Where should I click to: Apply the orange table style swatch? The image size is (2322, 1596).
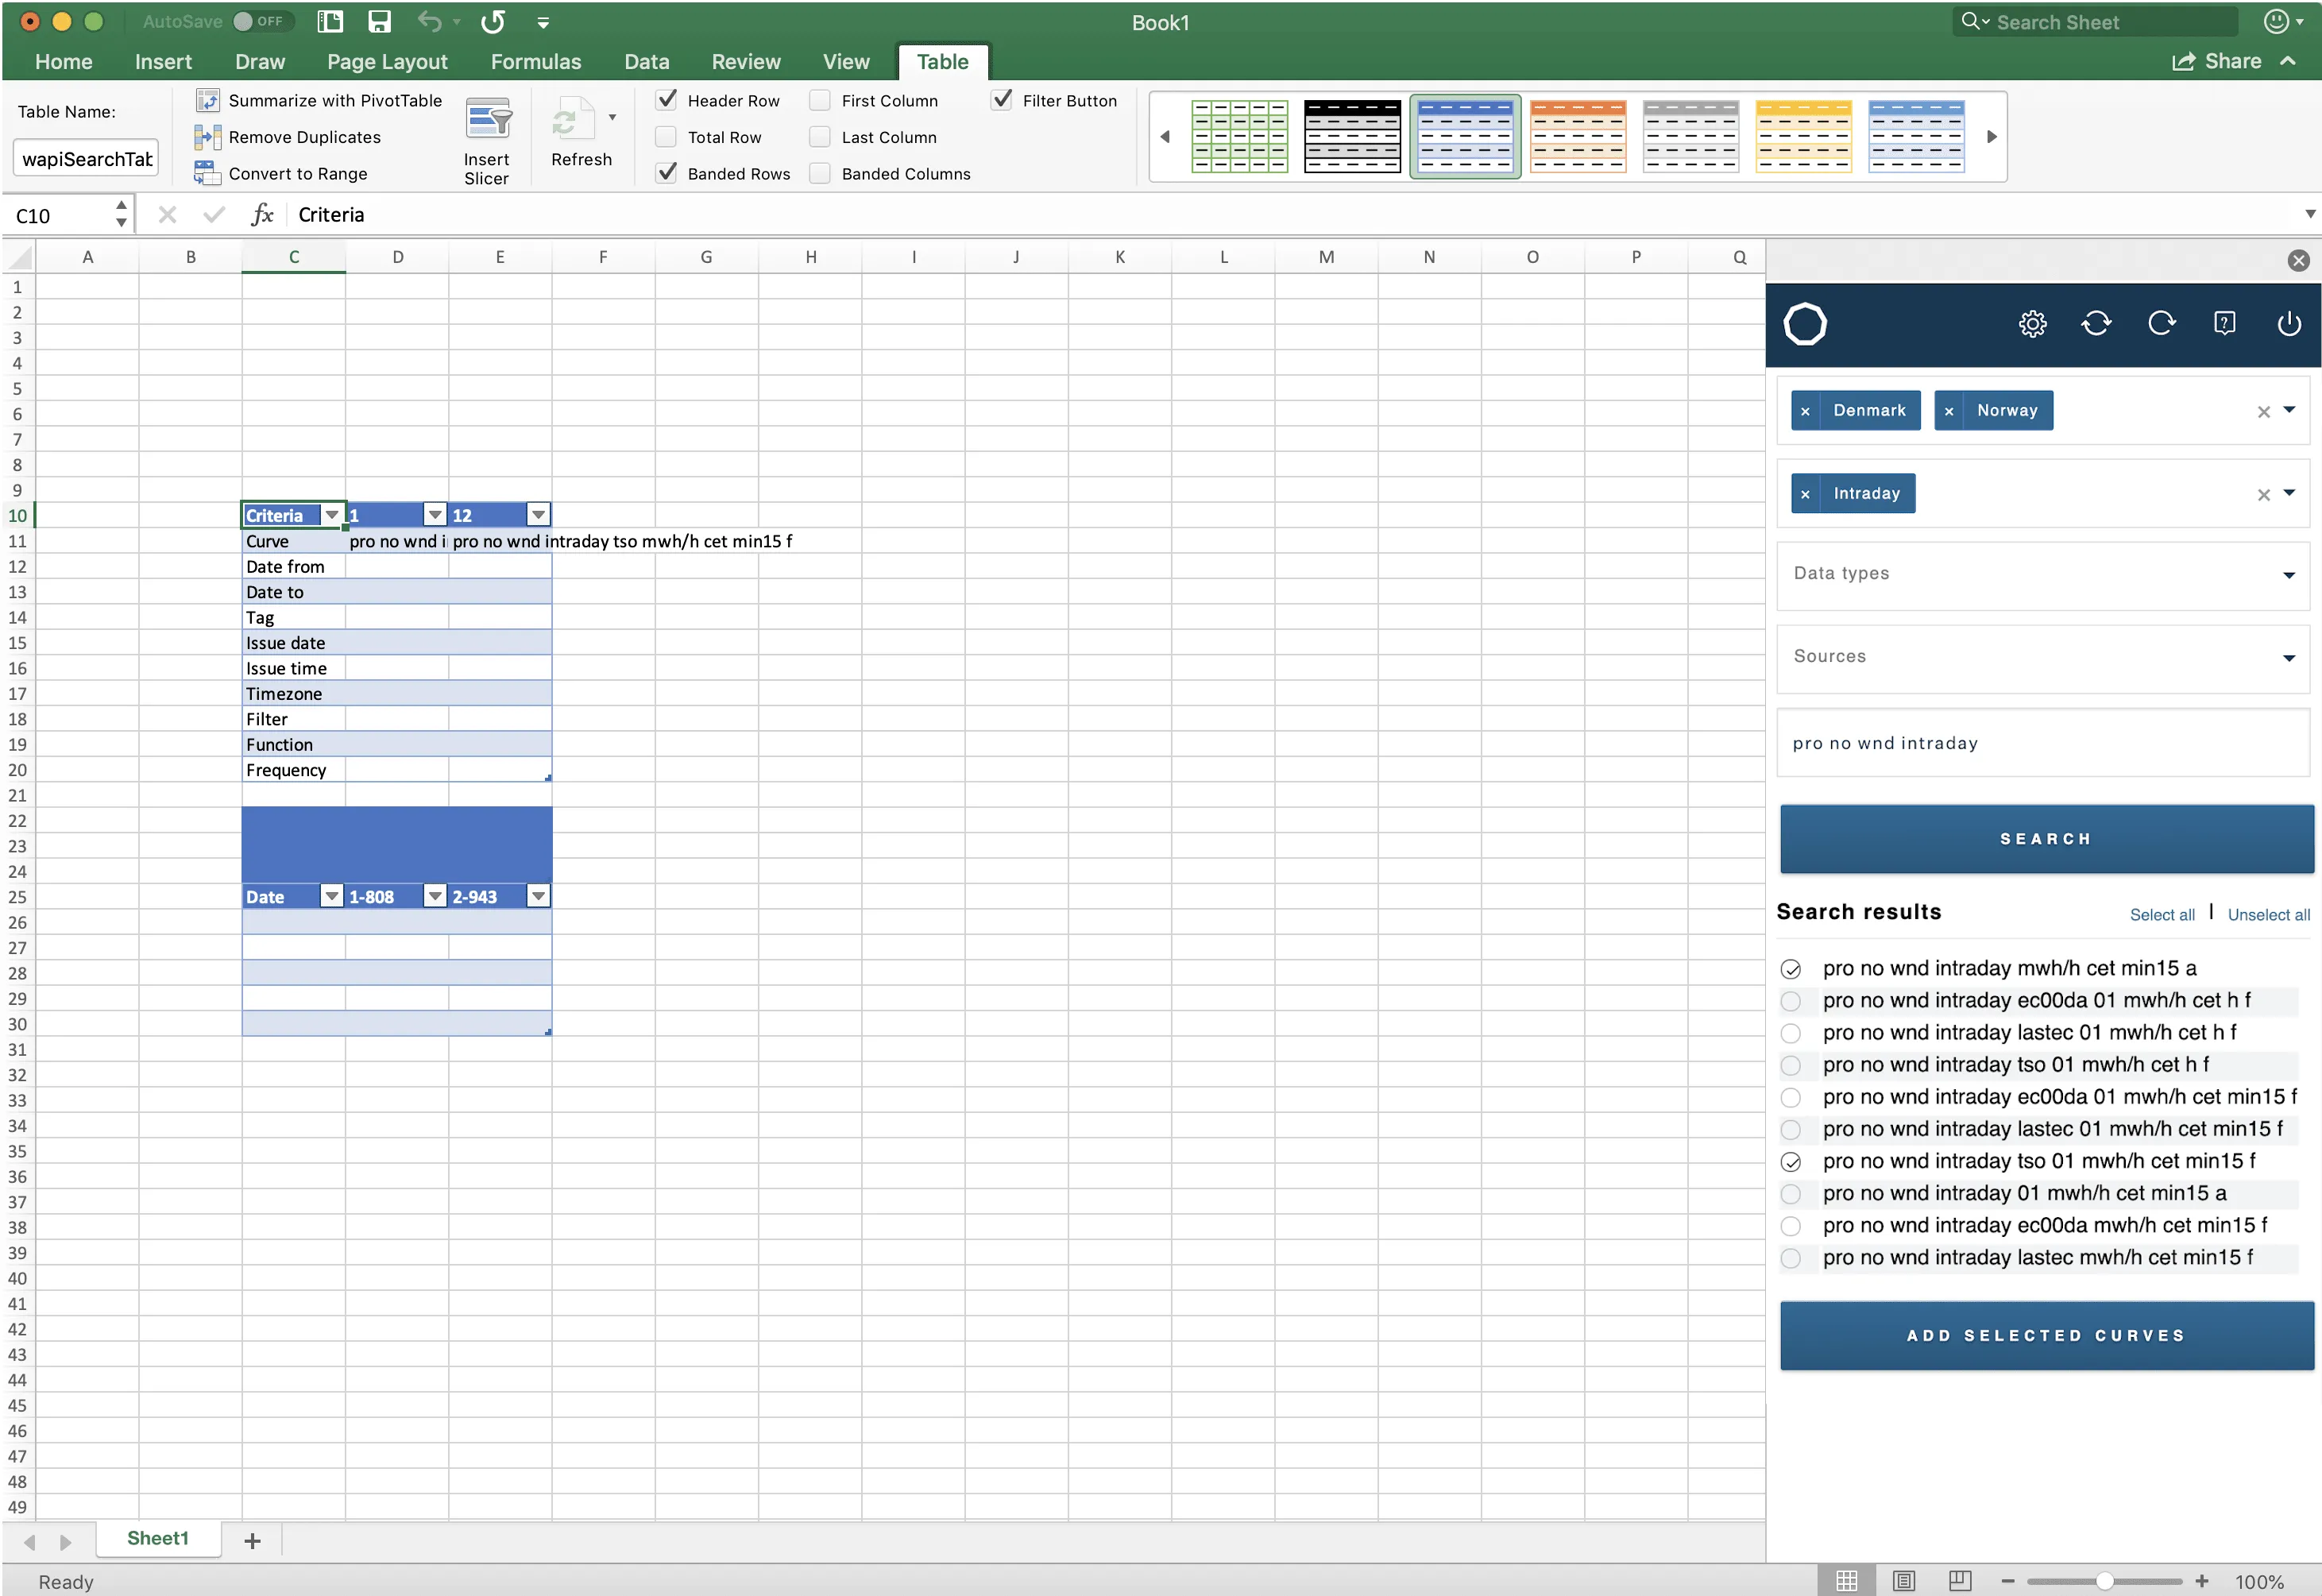coord(1577,136)
